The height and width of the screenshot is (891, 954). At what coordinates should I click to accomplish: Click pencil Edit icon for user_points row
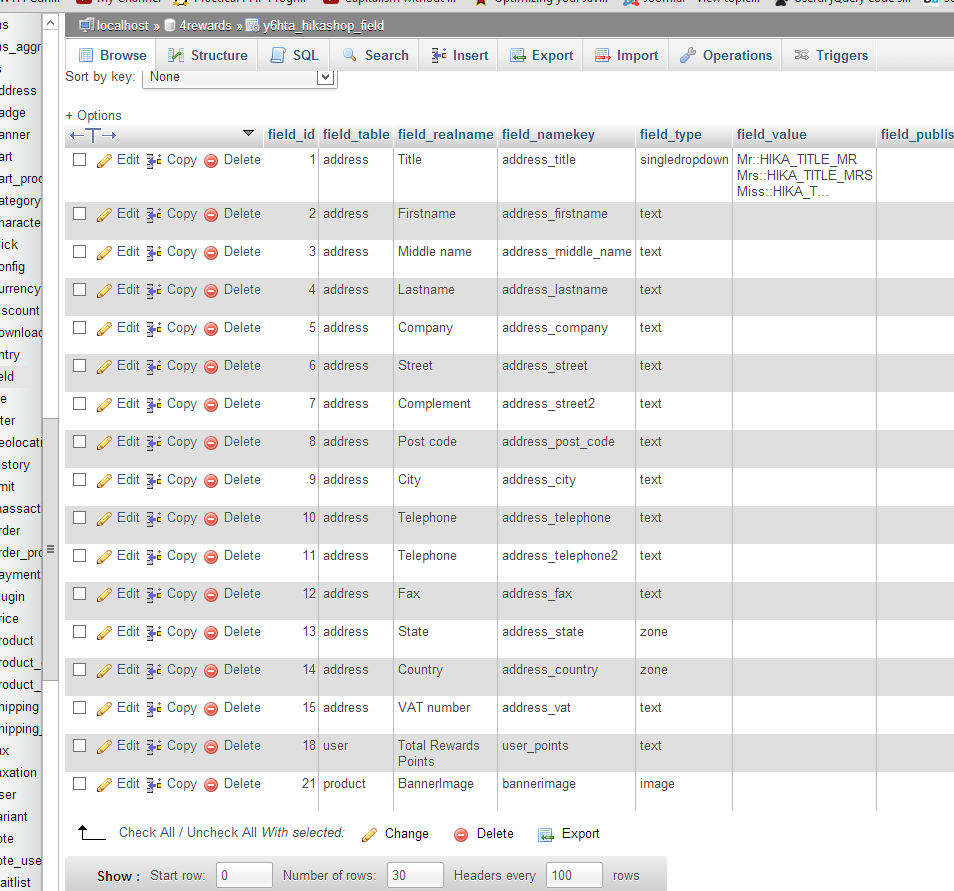(x=104, y=747)
